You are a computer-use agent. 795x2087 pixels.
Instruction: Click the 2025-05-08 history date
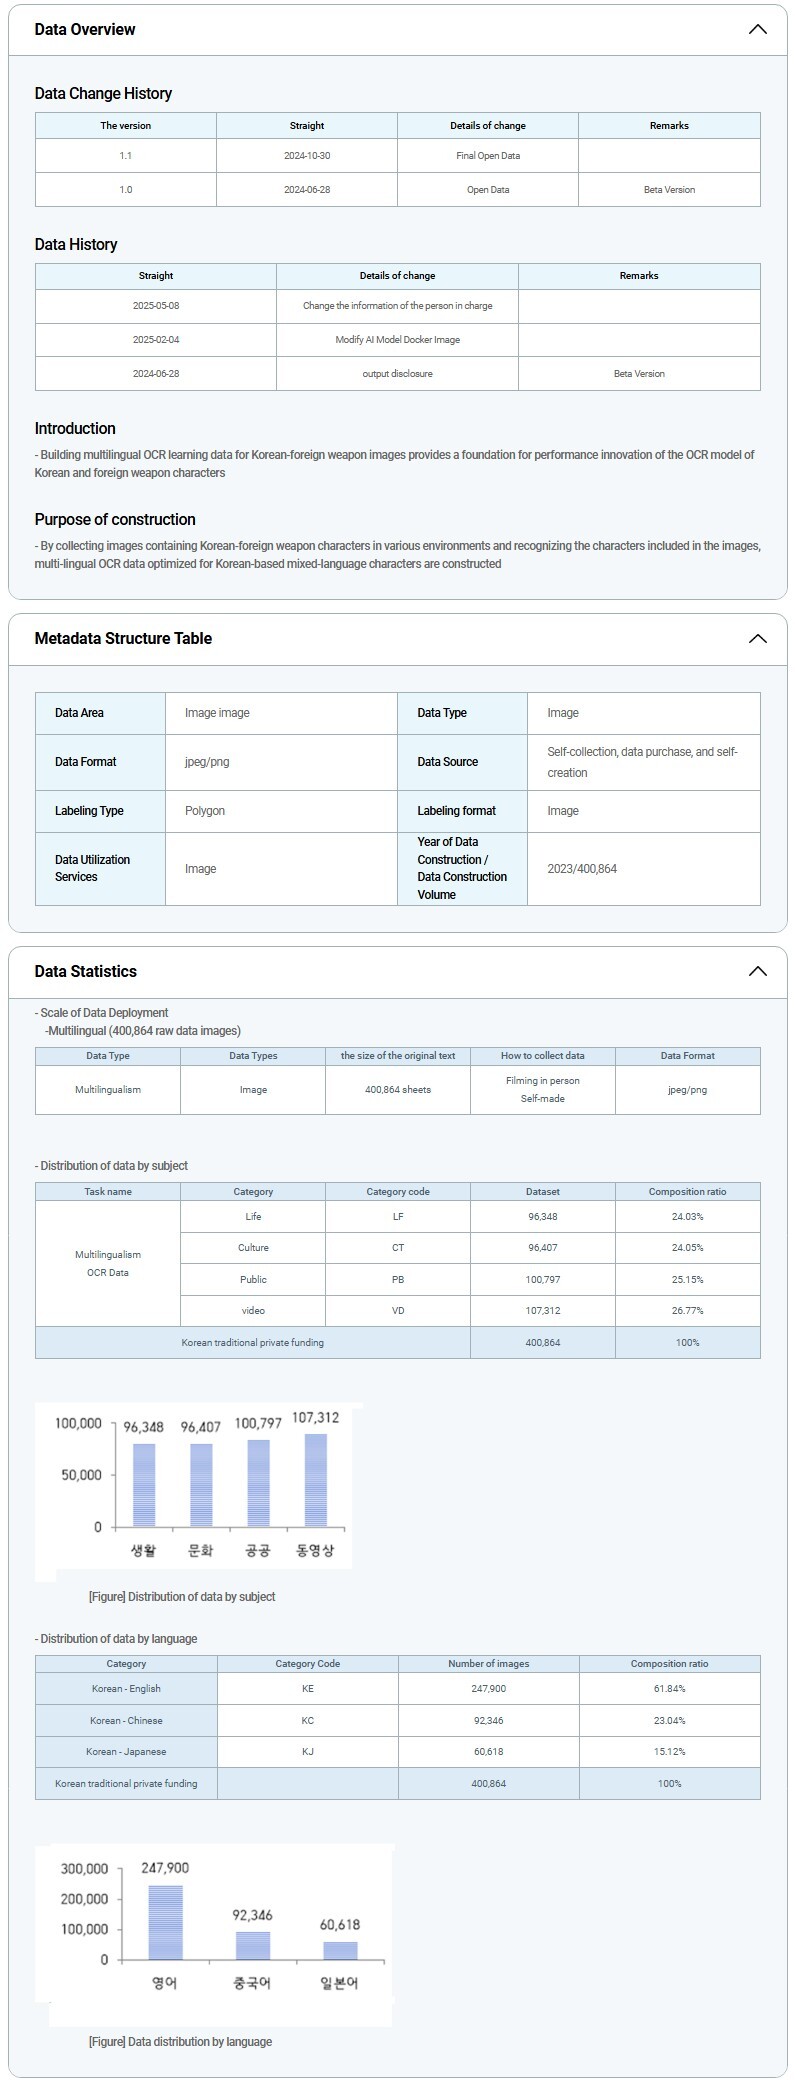click(x=156, y=306)
